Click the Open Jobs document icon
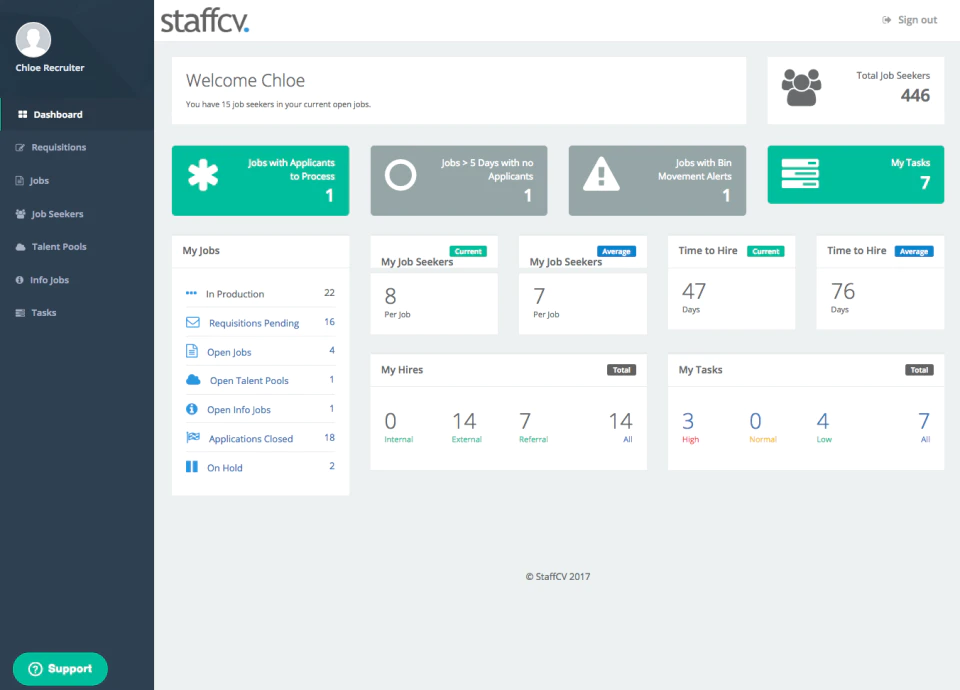The image size is (960, 690). point(192,351)
